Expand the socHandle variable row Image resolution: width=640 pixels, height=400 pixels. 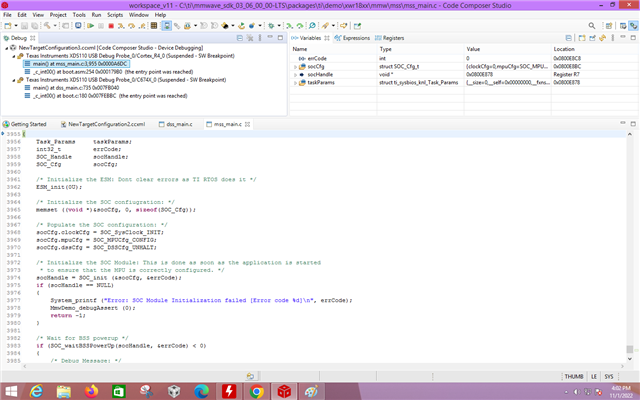coord(295,75)
